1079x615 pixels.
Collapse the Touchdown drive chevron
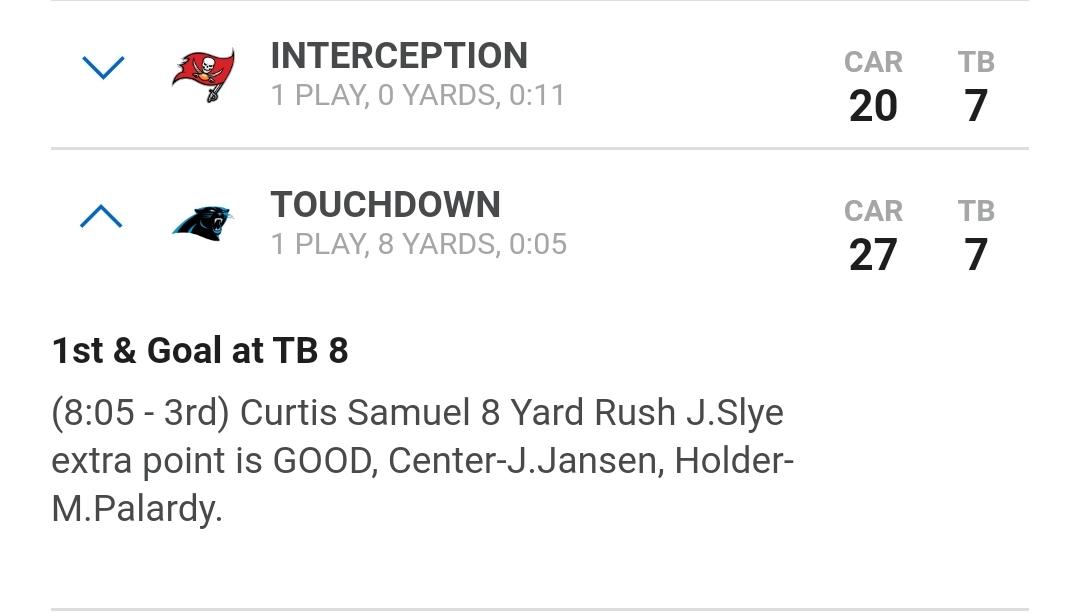(101, 216)
